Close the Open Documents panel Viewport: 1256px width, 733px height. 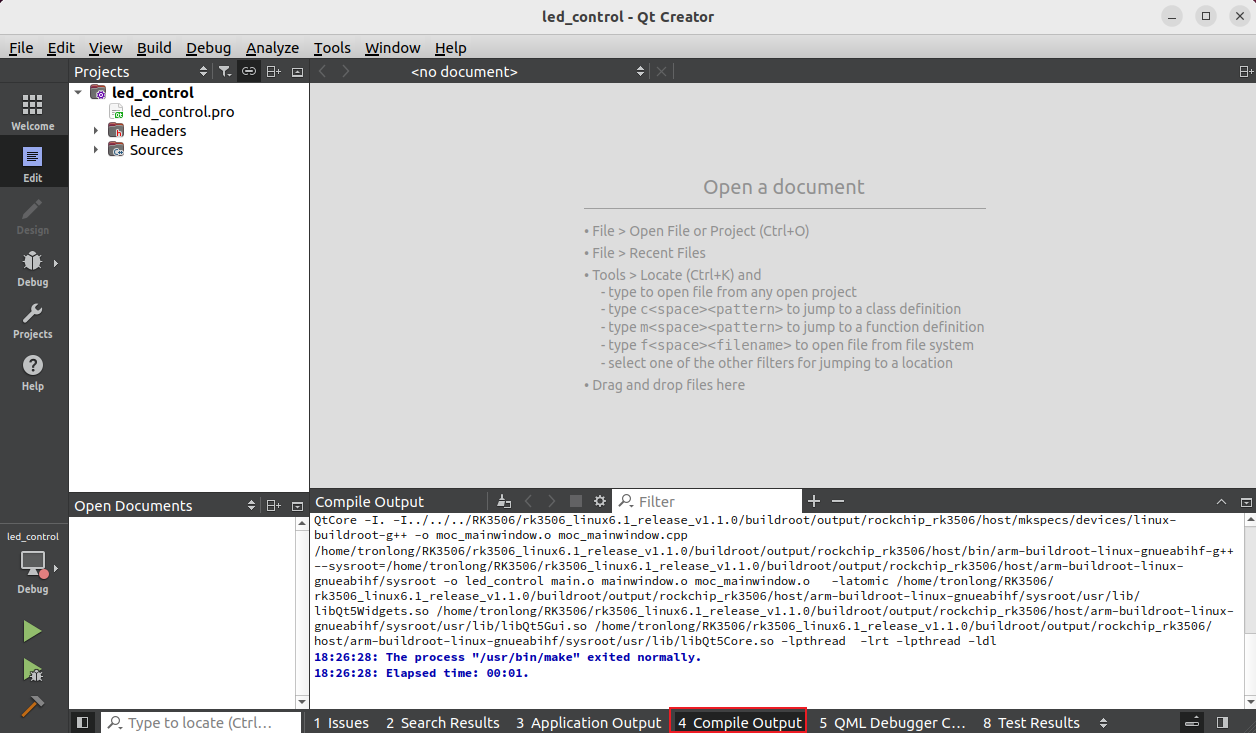pos(297,506)
